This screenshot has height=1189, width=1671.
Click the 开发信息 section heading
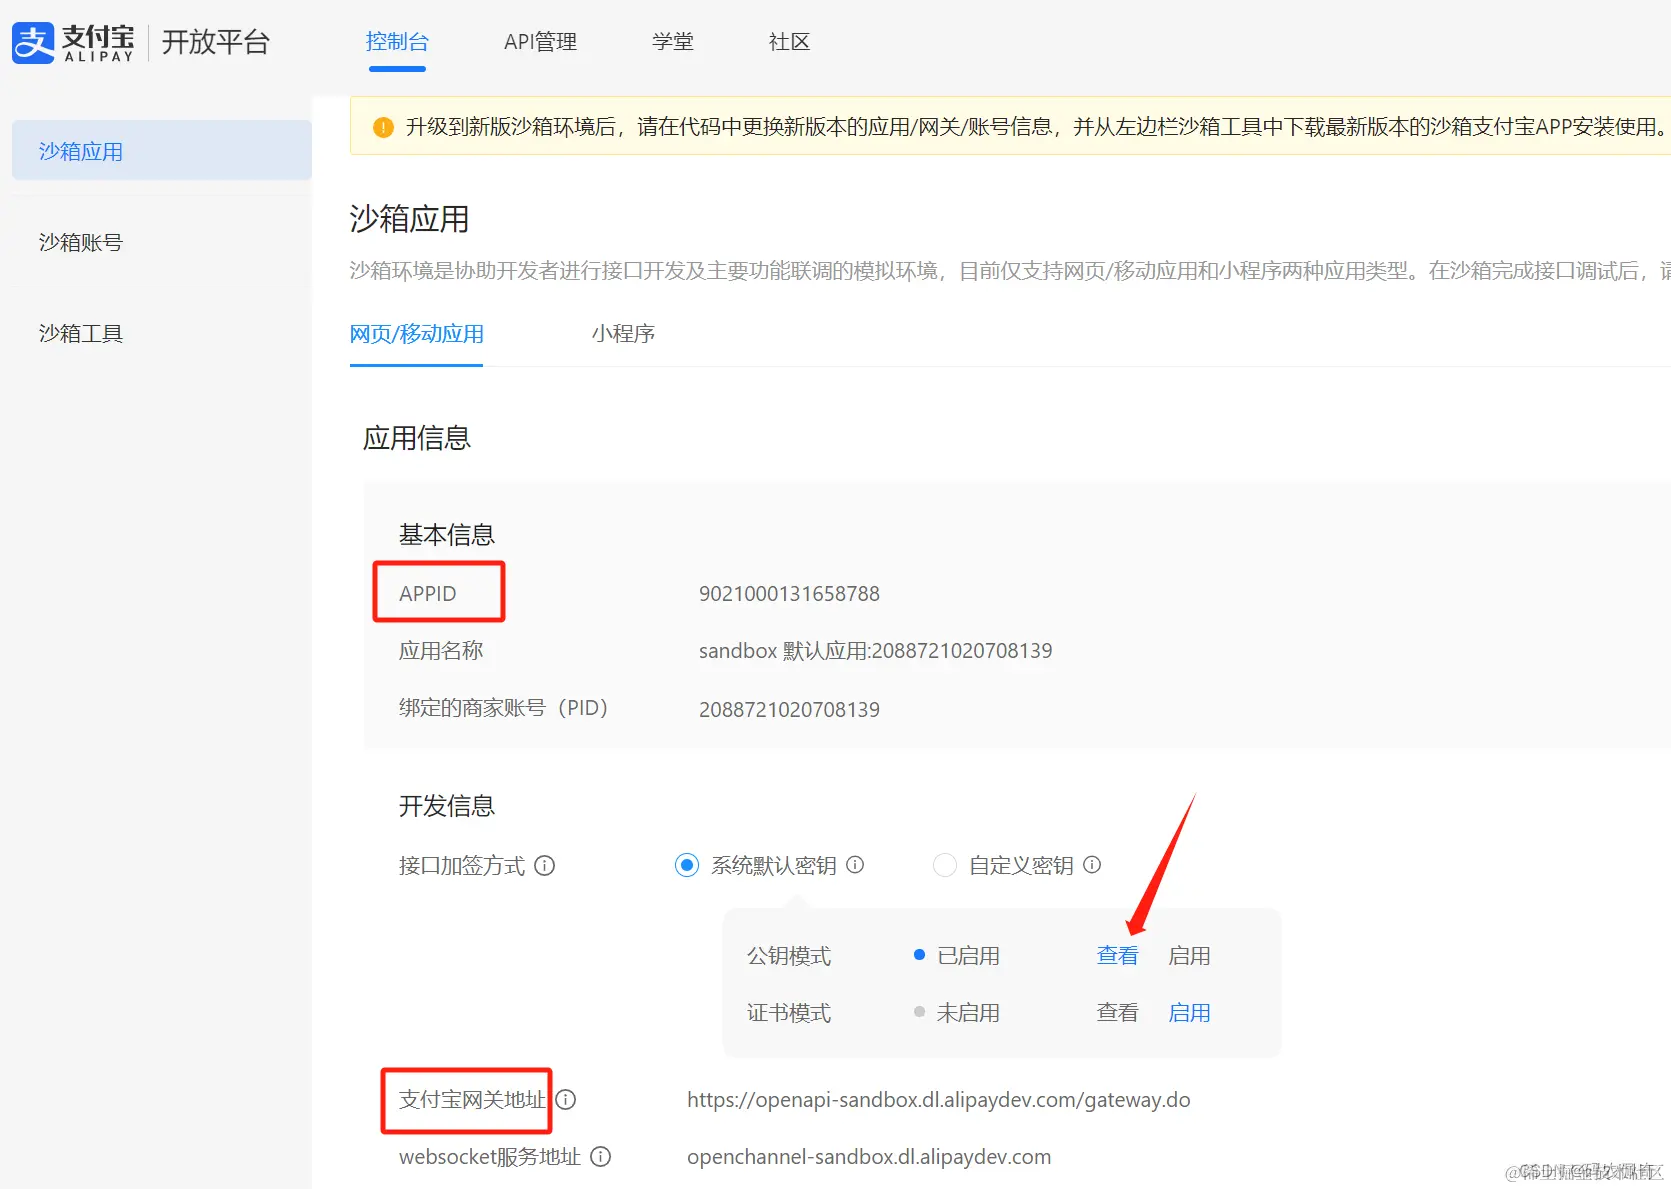[x=447, y=806]
